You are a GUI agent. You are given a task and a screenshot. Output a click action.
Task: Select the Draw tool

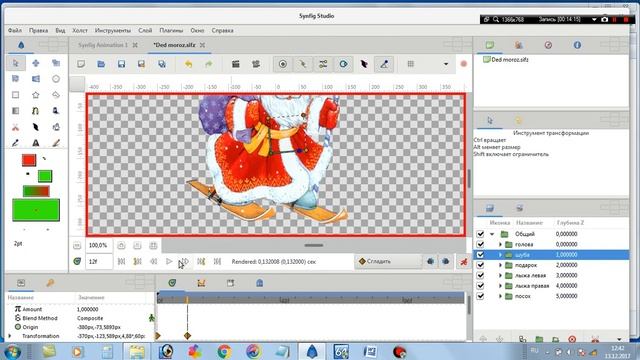click(x=56, y=111)
